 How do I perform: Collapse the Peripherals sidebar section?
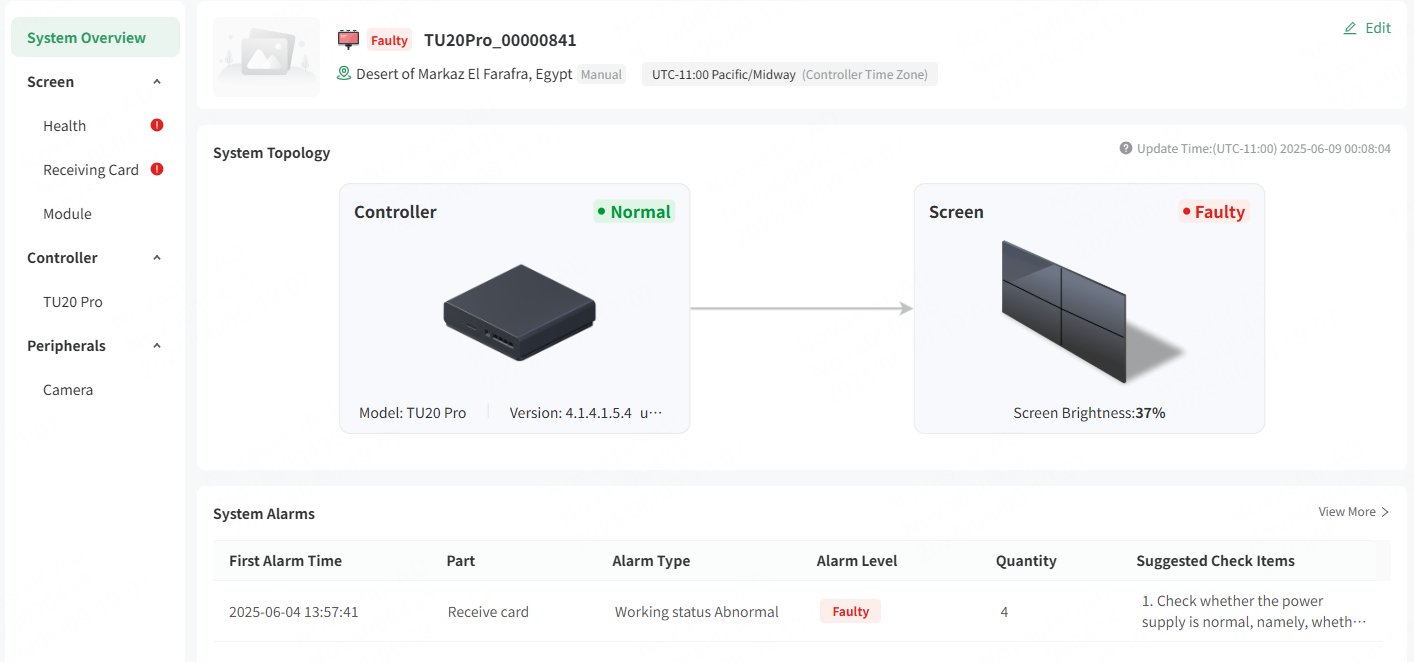tap(157, 346)
